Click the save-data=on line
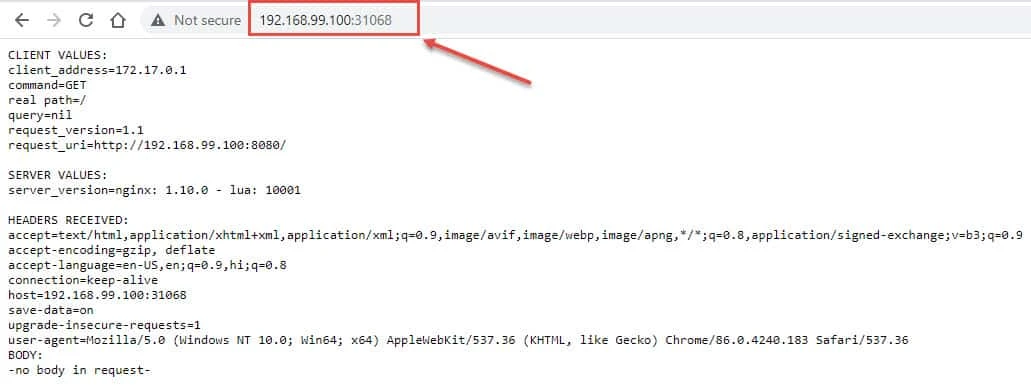The height and width of the screenshot is (391, 1031). tap(51, 311)
